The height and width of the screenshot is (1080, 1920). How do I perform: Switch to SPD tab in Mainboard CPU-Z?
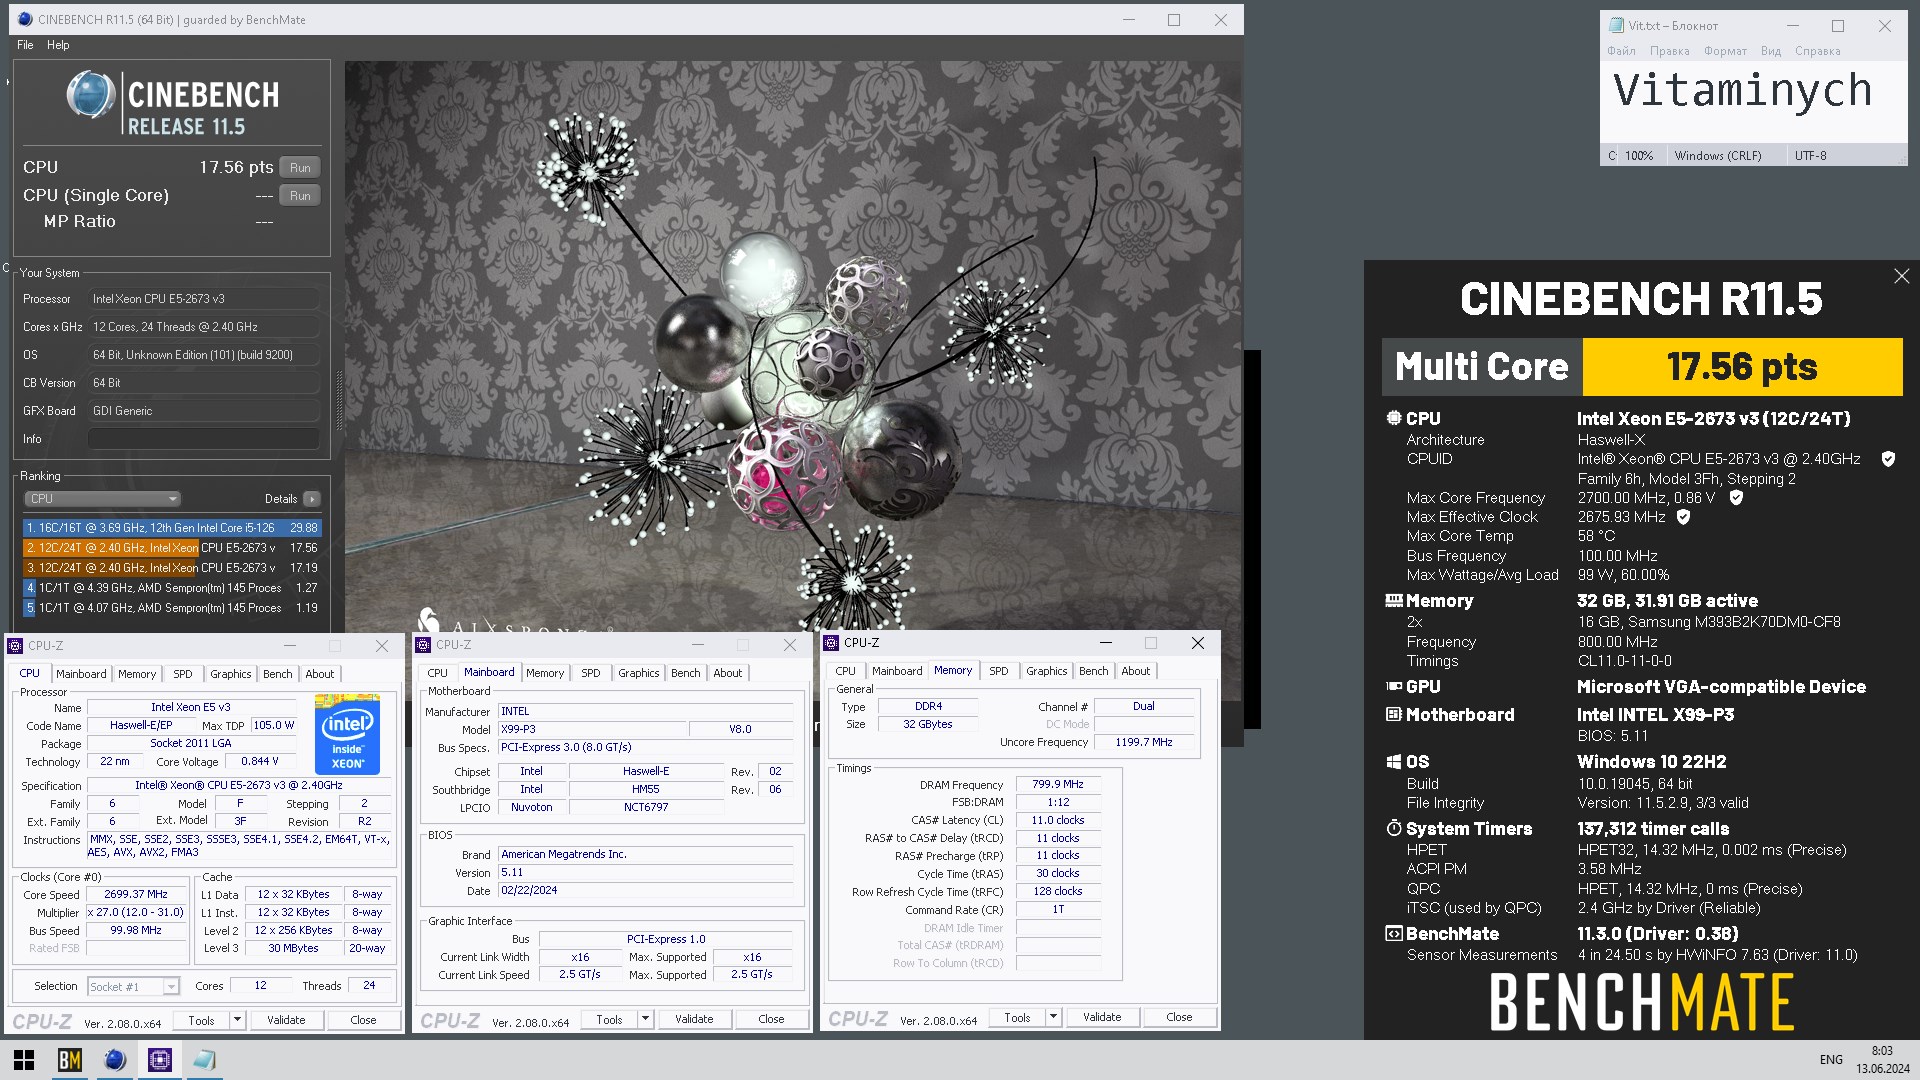click(x=591, y=673)
